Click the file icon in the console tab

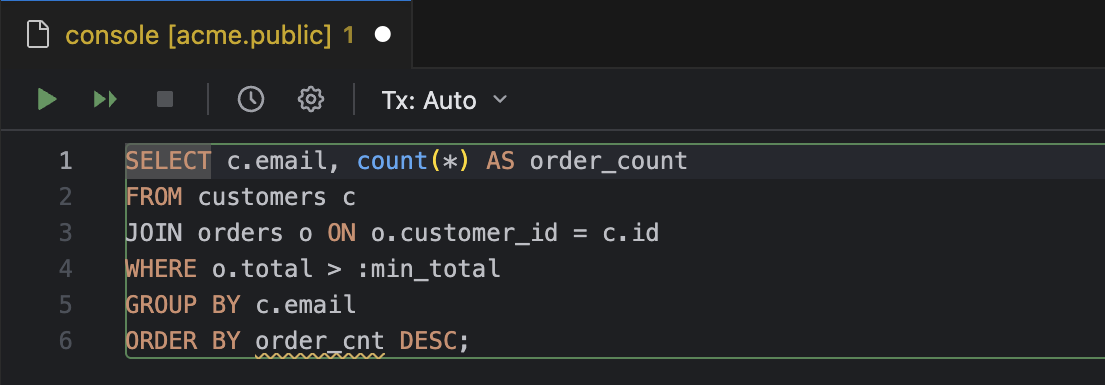click(38, 35)
